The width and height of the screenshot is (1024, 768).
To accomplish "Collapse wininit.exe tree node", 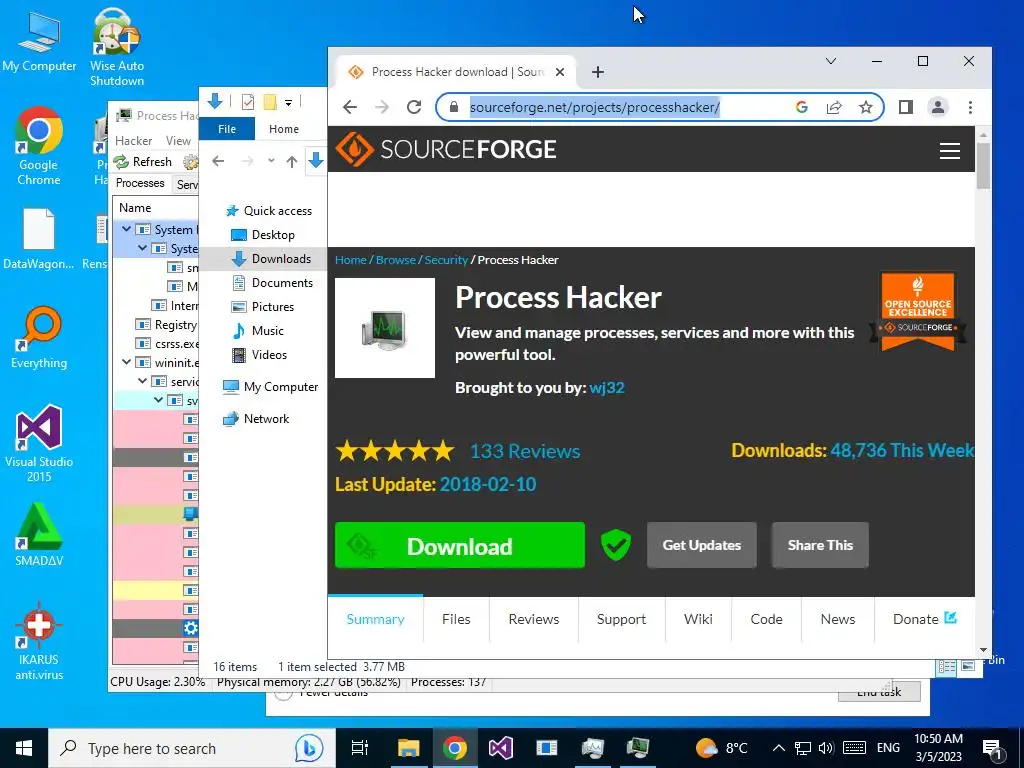I will point(127,362).
